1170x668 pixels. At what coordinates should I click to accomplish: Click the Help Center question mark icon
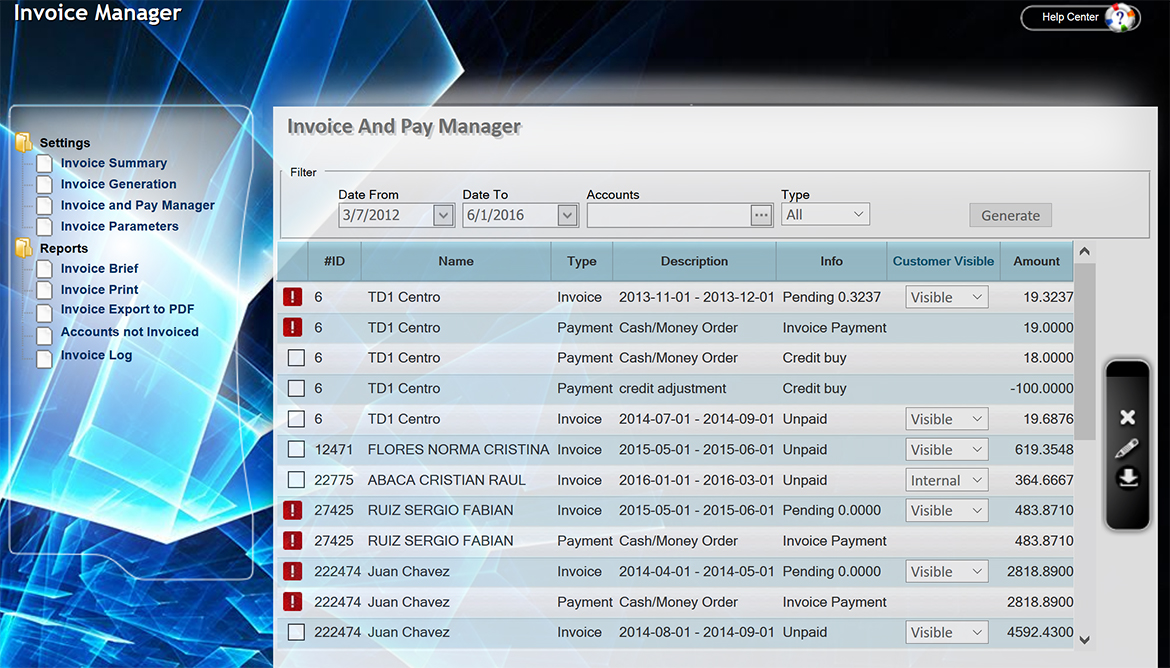[x=1121, y=18]
